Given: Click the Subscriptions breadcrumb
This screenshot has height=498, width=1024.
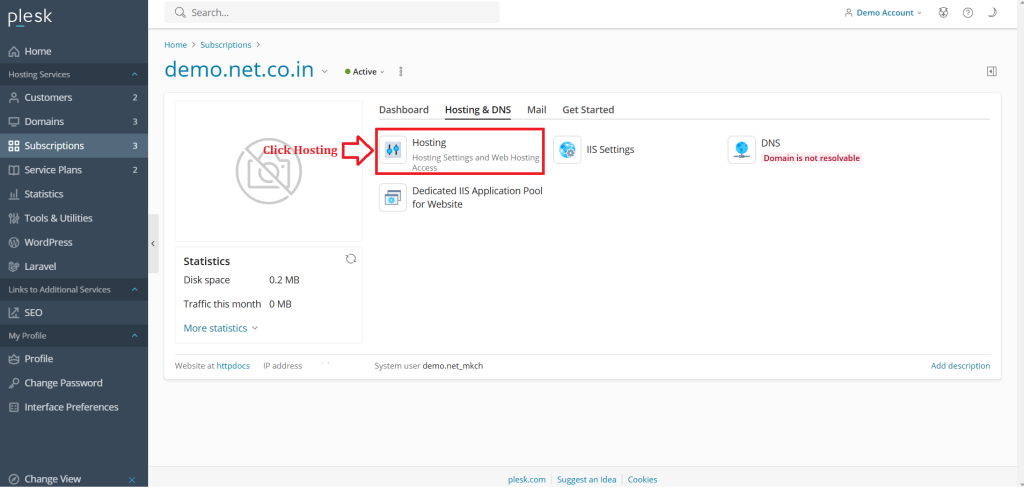Looking at the screenshot, I should click(226, 45).
